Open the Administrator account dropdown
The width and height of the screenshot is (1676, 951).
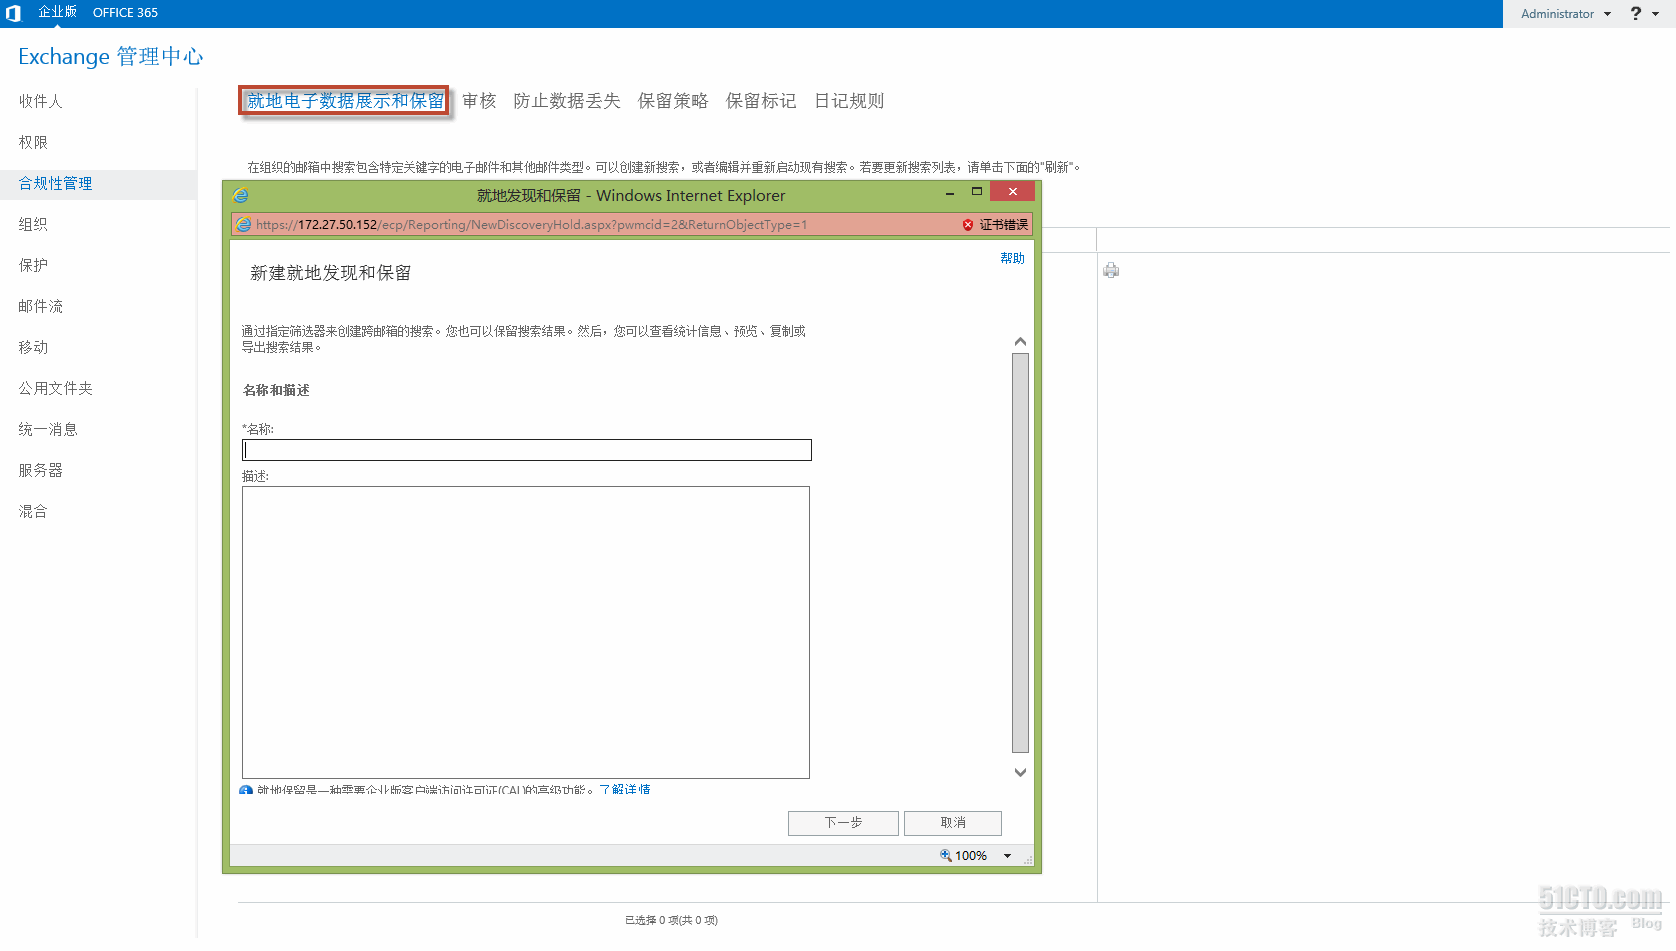pyautogui.click(x=1566, y=14)
